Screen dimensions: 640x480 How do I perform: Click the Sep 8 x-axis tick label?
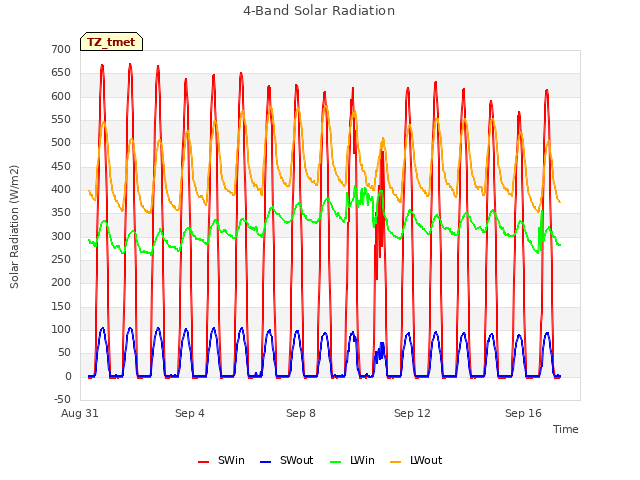pyautogui.click(x=301, y=413)
